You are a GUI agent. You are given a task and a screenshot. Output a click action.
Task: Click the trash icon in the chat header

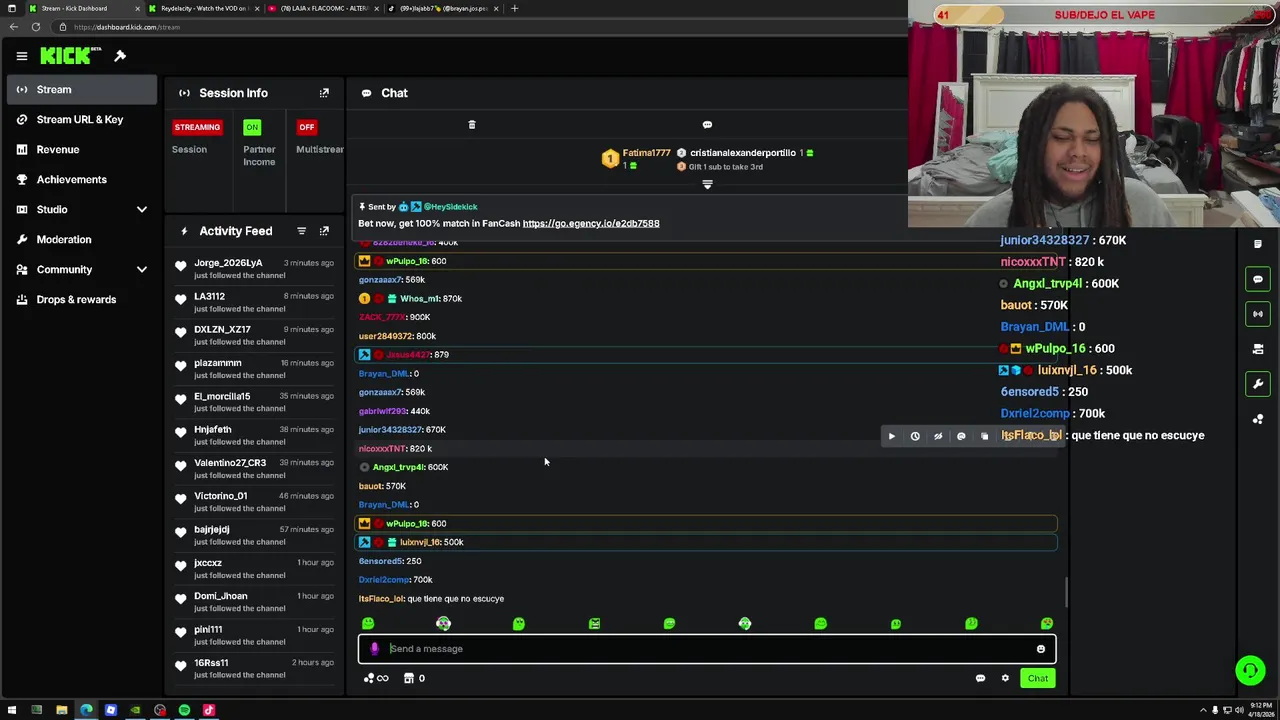[472, 125]
